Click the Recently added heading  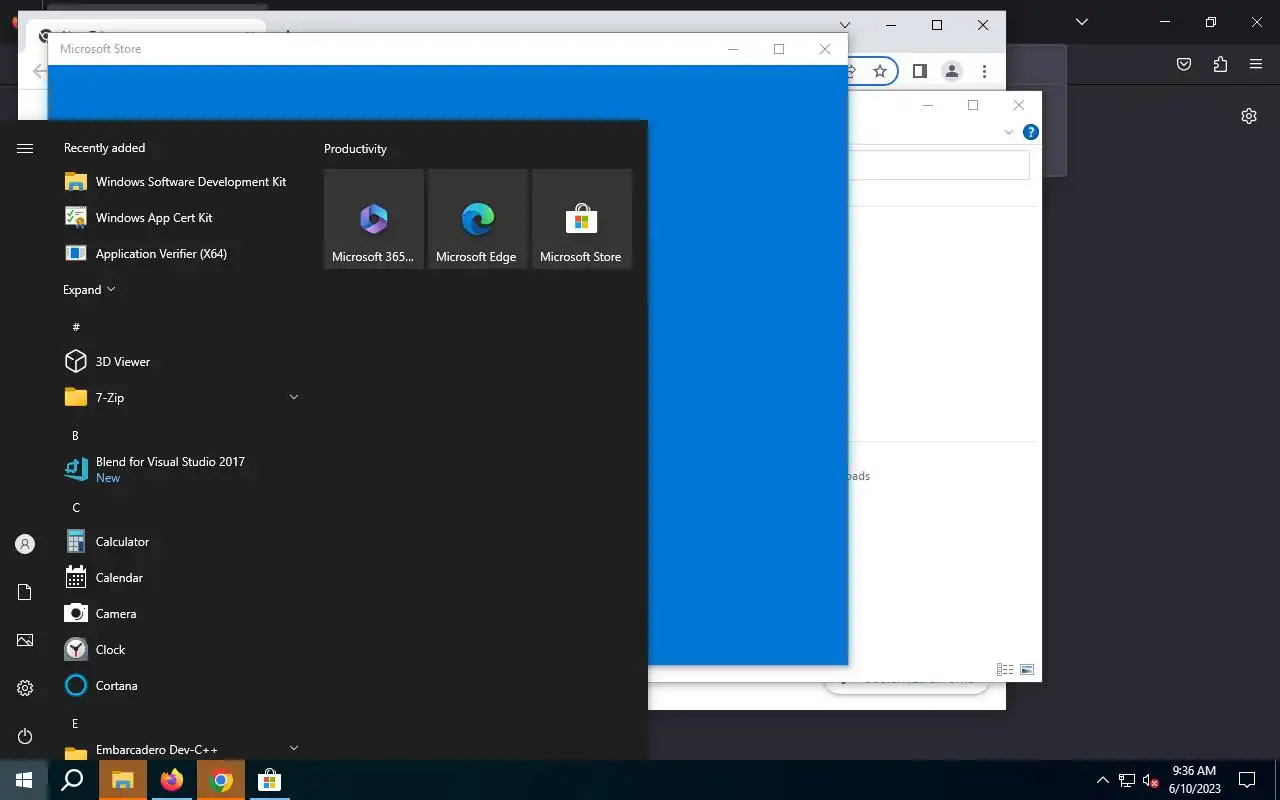104,148
